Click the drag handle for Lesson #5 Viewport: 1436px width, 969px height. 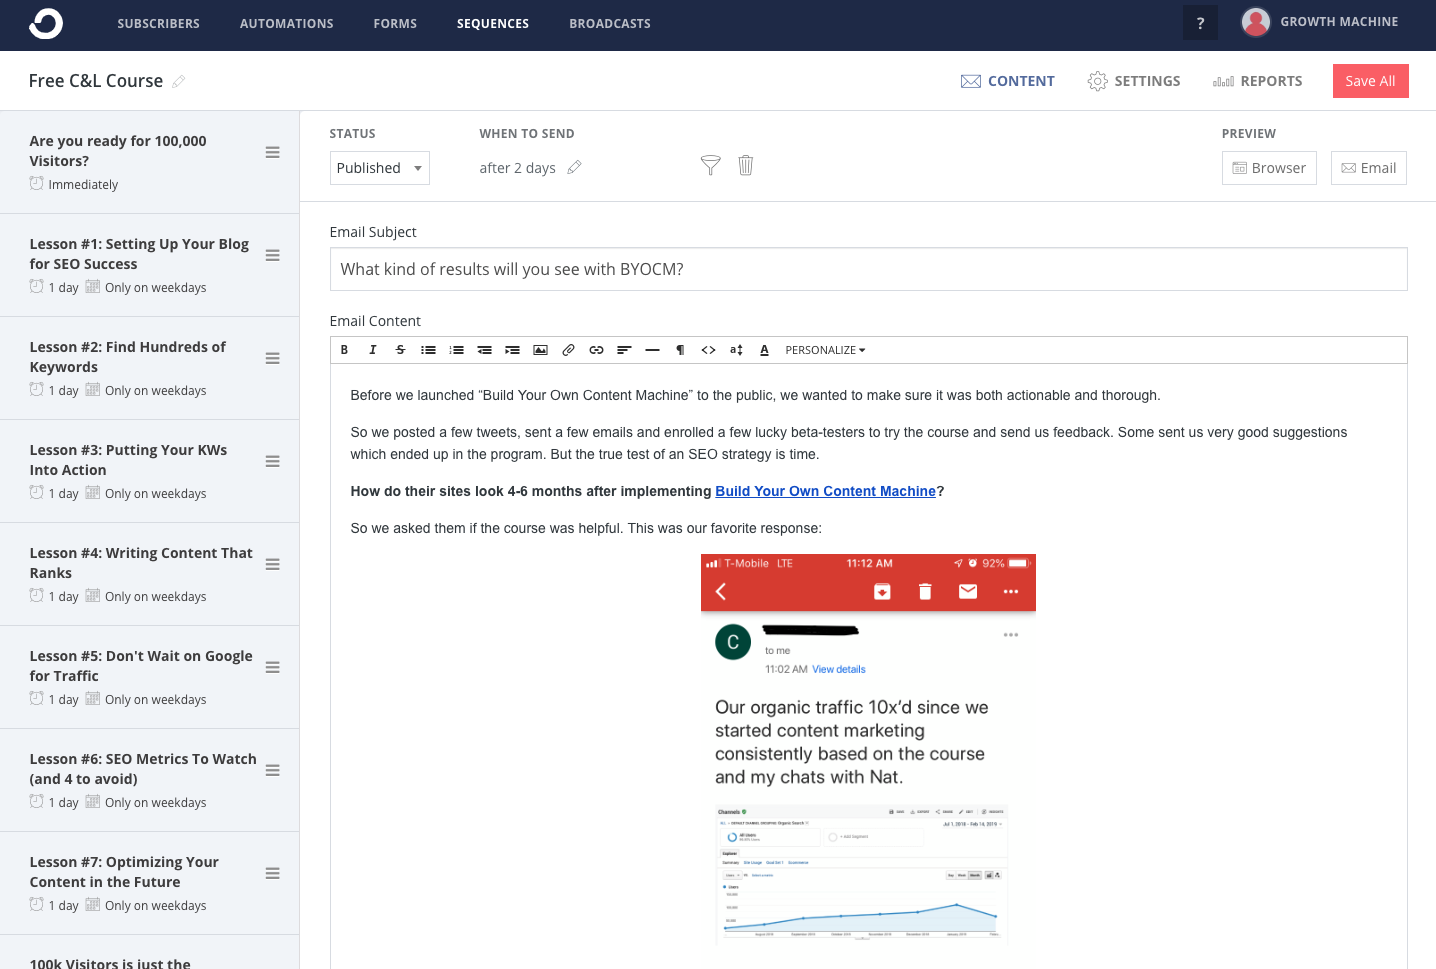(272, 667)
